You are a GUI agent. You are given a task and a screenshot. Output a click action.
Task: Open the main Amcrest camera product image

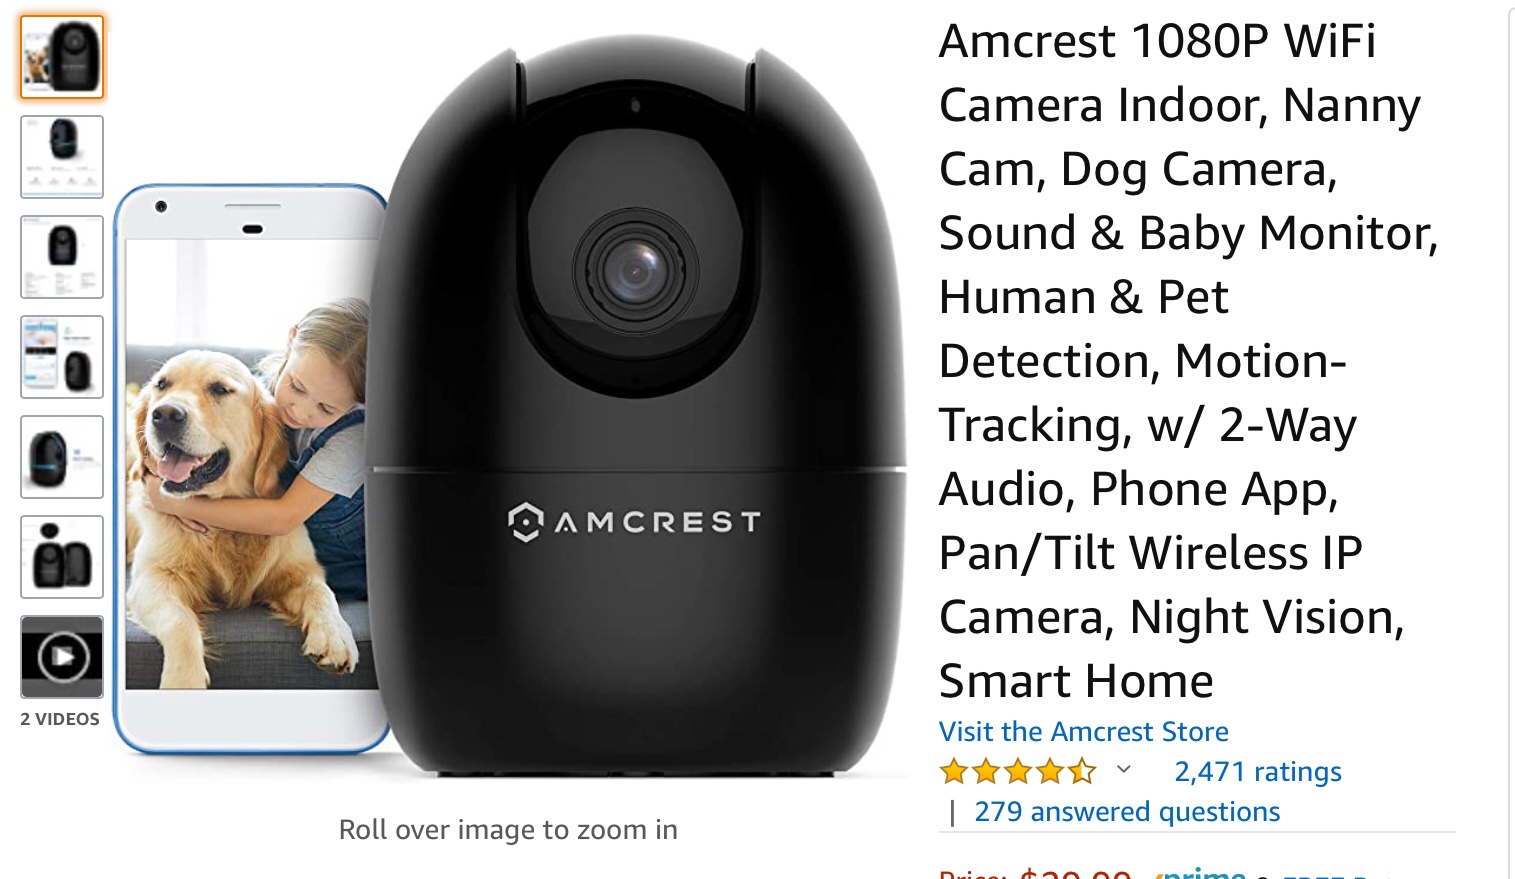click(x=510, y=400)
